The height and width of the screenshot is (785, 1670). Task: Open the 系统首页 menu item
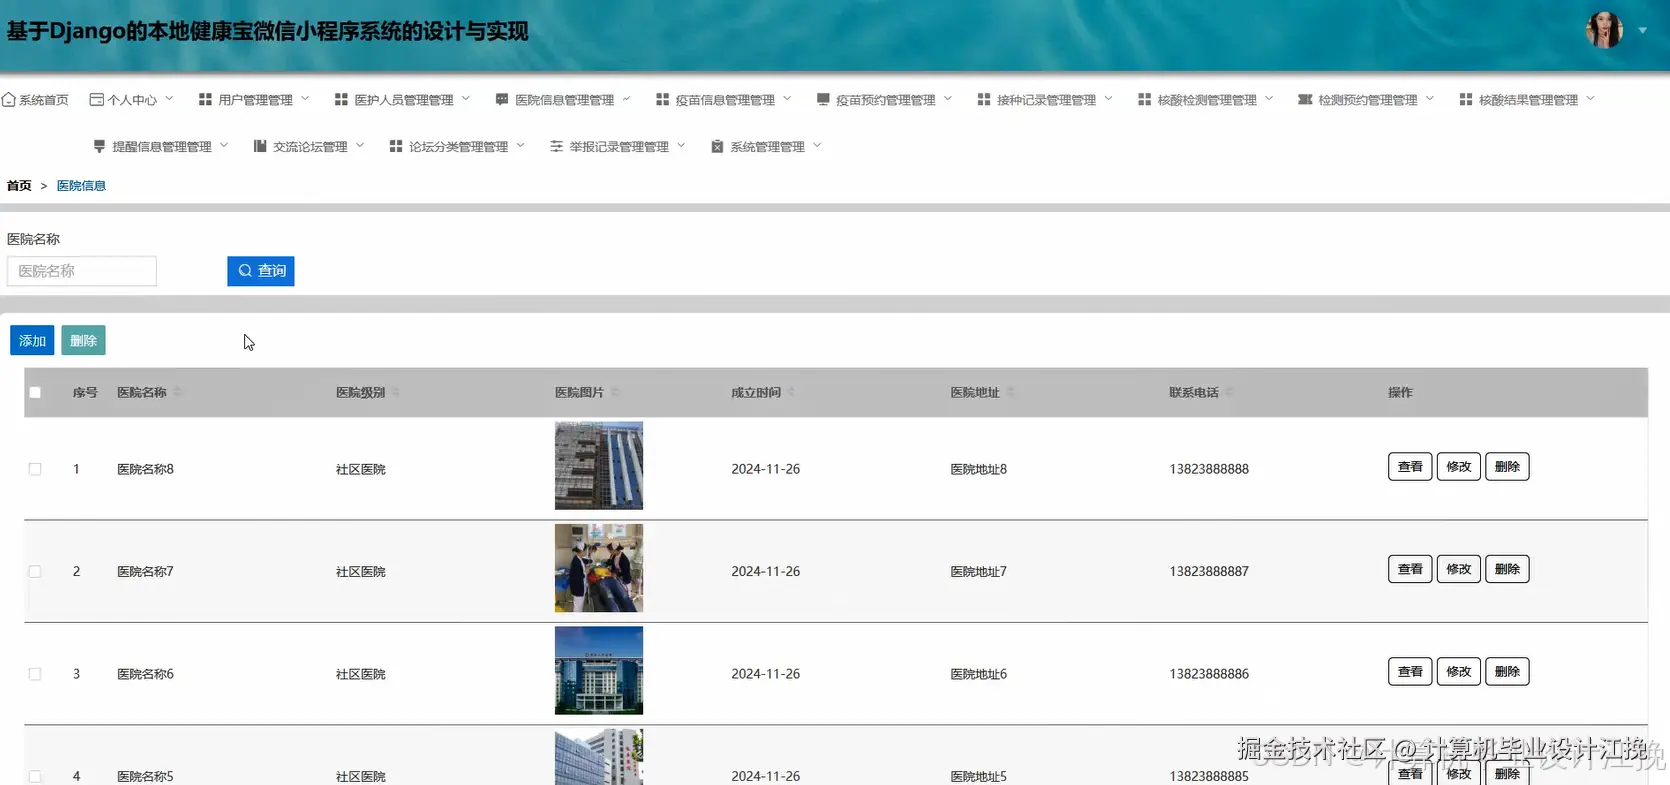click(x=36, y=100)
